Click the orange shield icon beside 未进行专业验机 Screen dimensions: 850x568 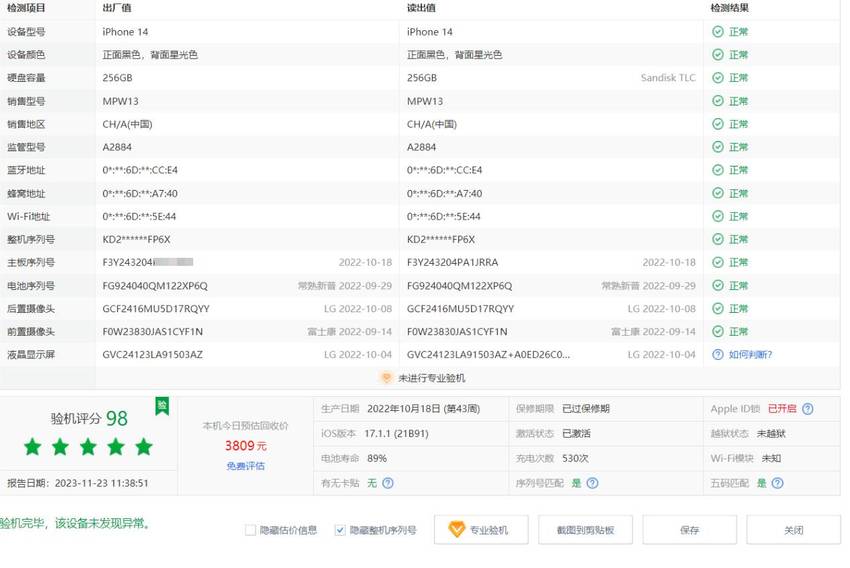coord(386,378)
